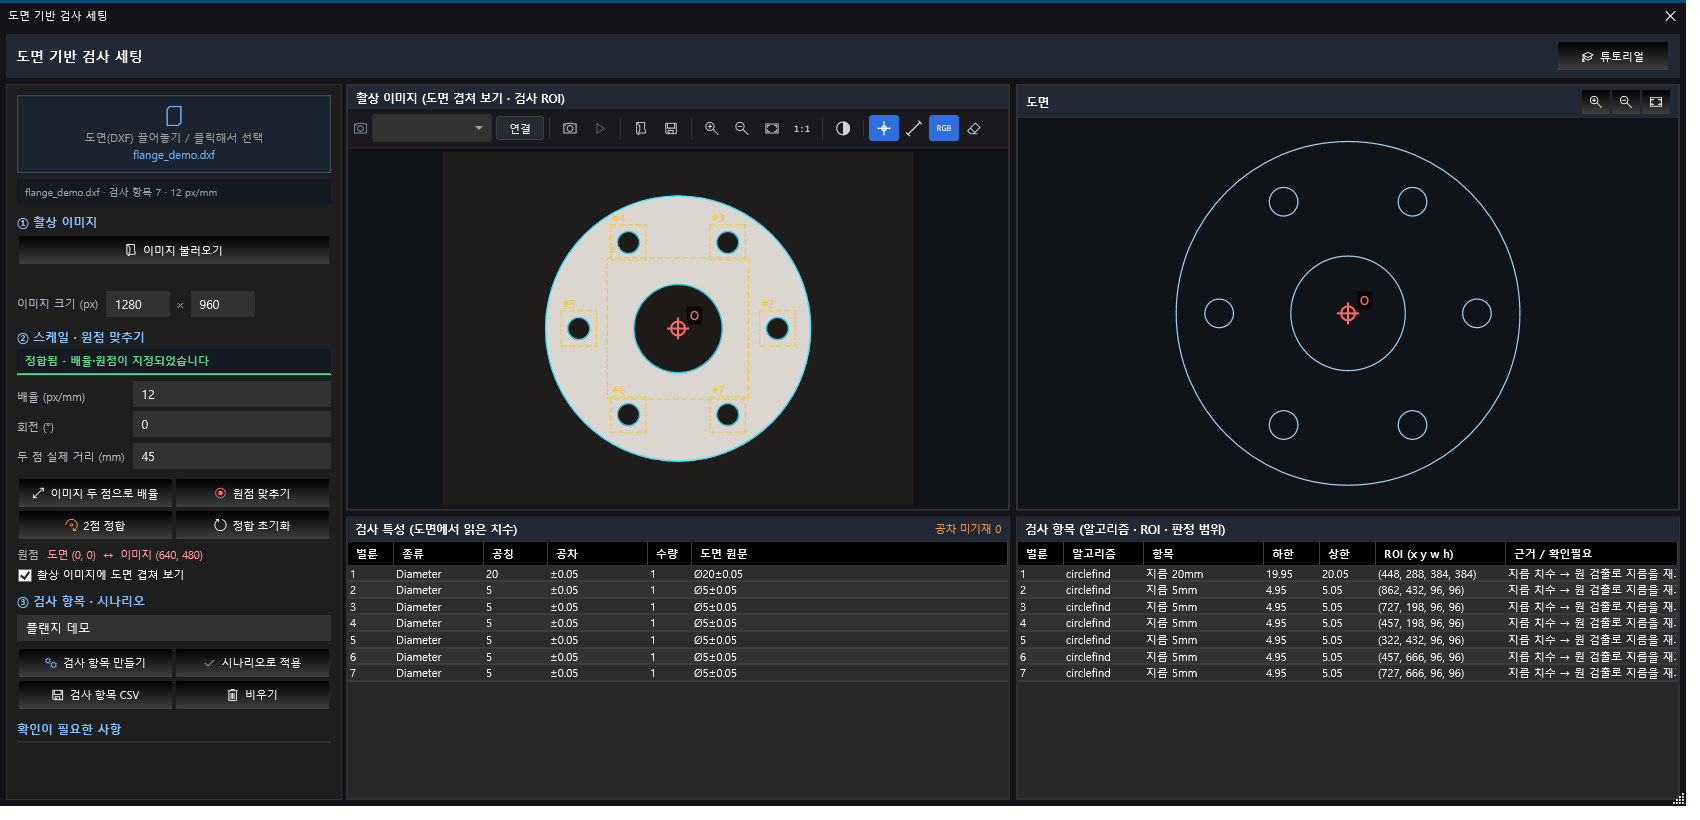This screenshot has width=1700, height=820.
Task: Click the open image file icon in the capture toolbar
Action: click(x=641, y=129)
